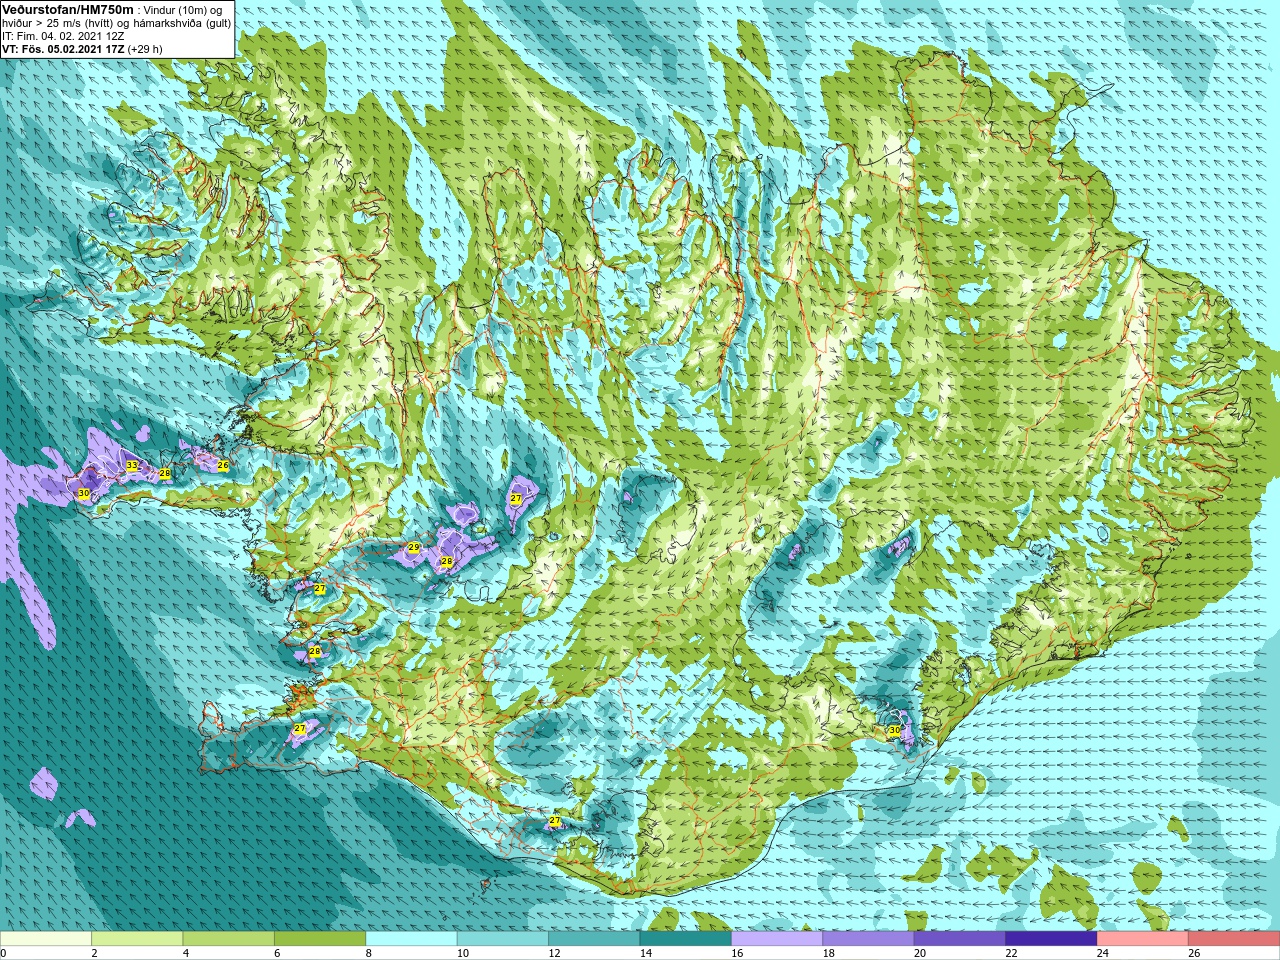The image size is (1280, 960).
Task: Click the "2" value on the color scale
Action: (x=93, y=953)
